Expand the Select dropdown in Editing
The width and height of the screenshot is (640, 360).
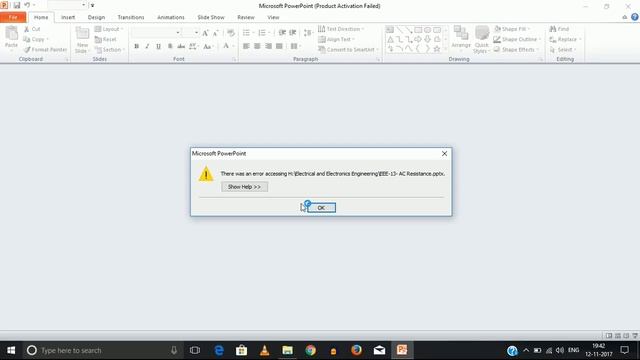point(563,49)
